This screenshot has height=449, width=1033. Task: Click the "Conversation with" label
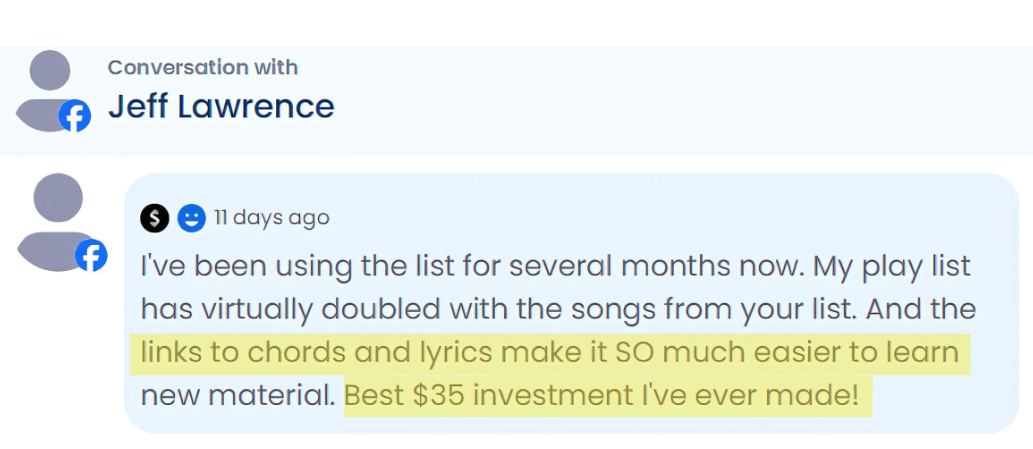(202, 67)
